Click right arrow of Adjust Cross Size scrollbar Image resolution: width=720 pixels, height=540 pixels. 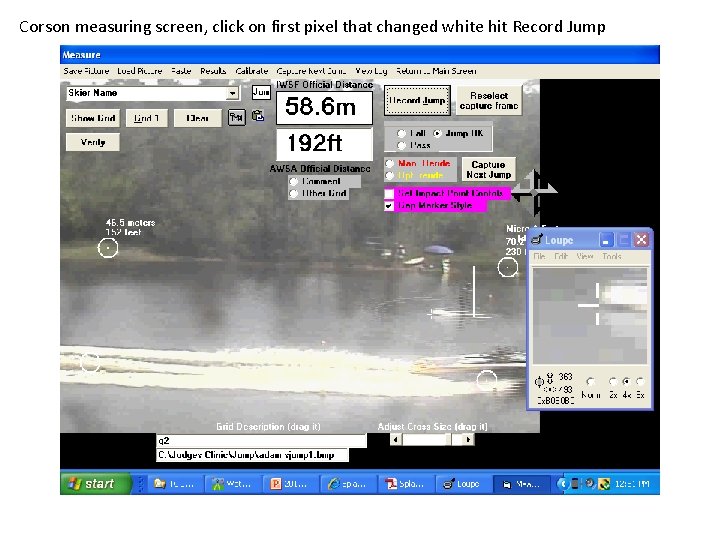point(468,440)
